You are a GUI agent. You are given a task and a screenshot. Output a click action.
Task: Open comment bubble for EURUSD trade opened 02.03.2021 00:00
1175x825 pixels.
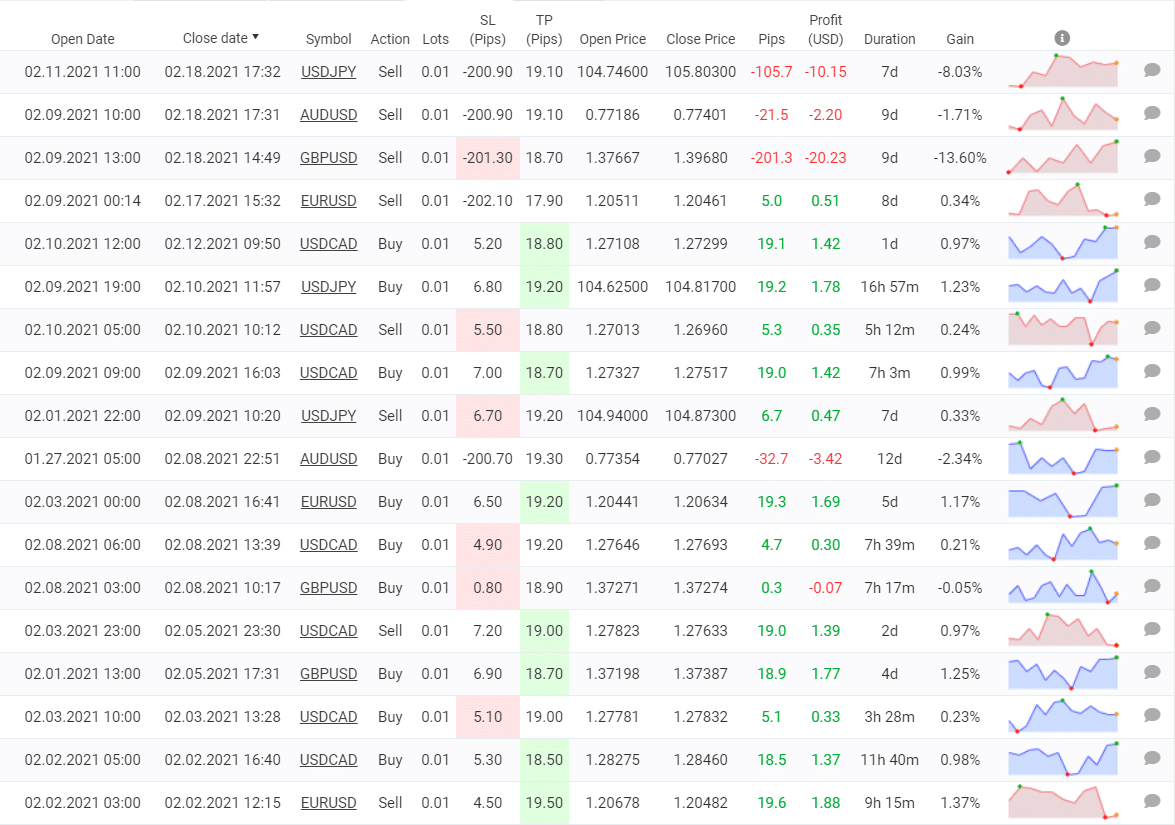click(1152, 500)
